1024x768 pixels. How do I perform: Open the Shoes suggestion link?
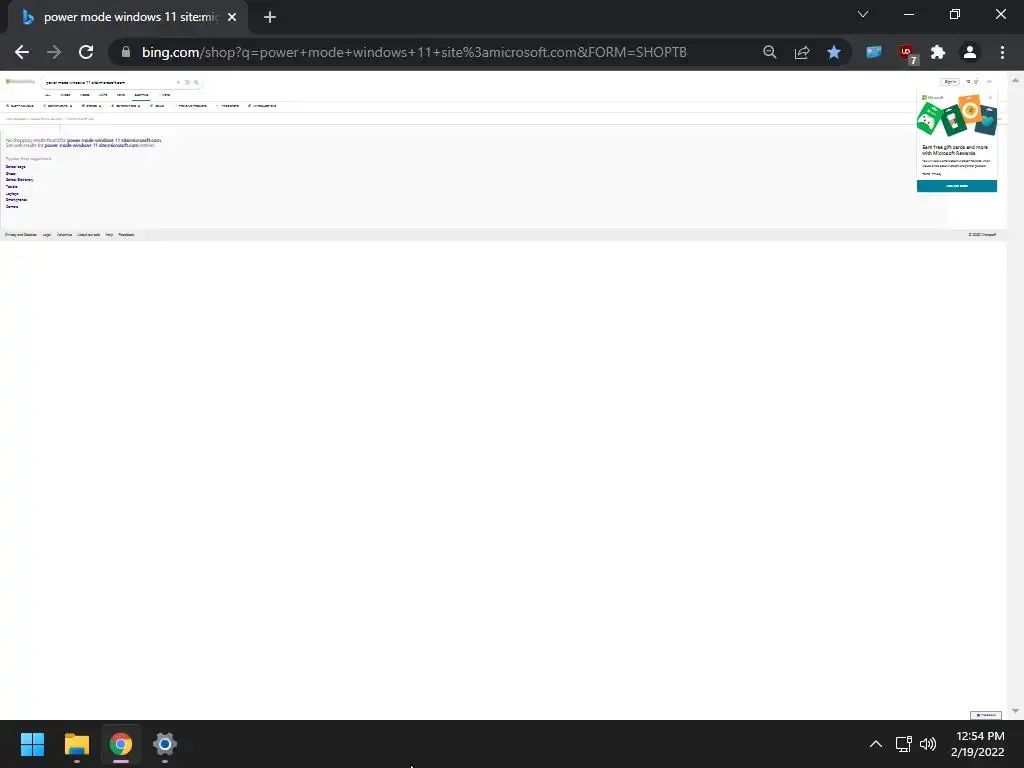pos(10,174)
